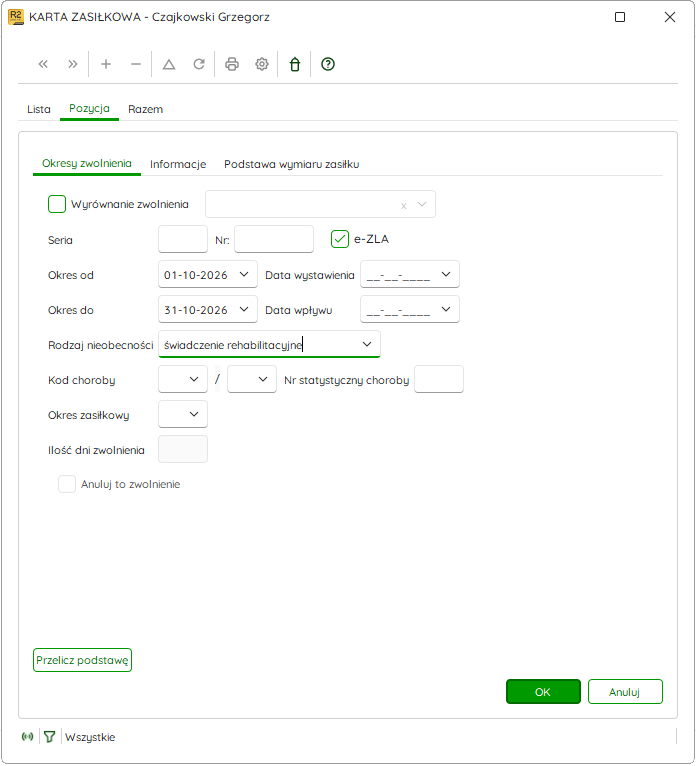Click text świadczenie rehabilitacyjne in combo
This screenshot has width=696, height=766.
tap(233, 345)
